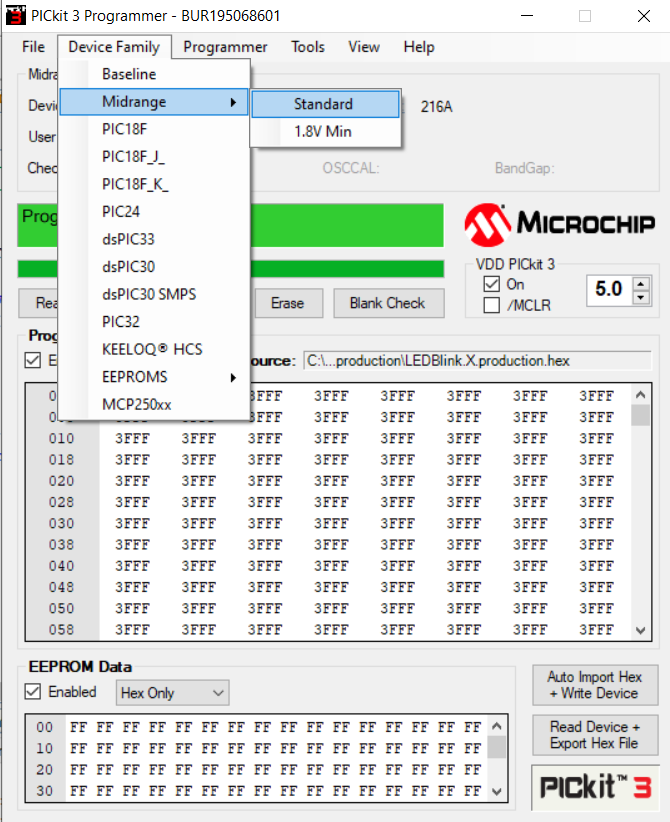This screenshot has width=670, height=822.
Task: Select dsPIC30 device family
Action: point(154,267)
